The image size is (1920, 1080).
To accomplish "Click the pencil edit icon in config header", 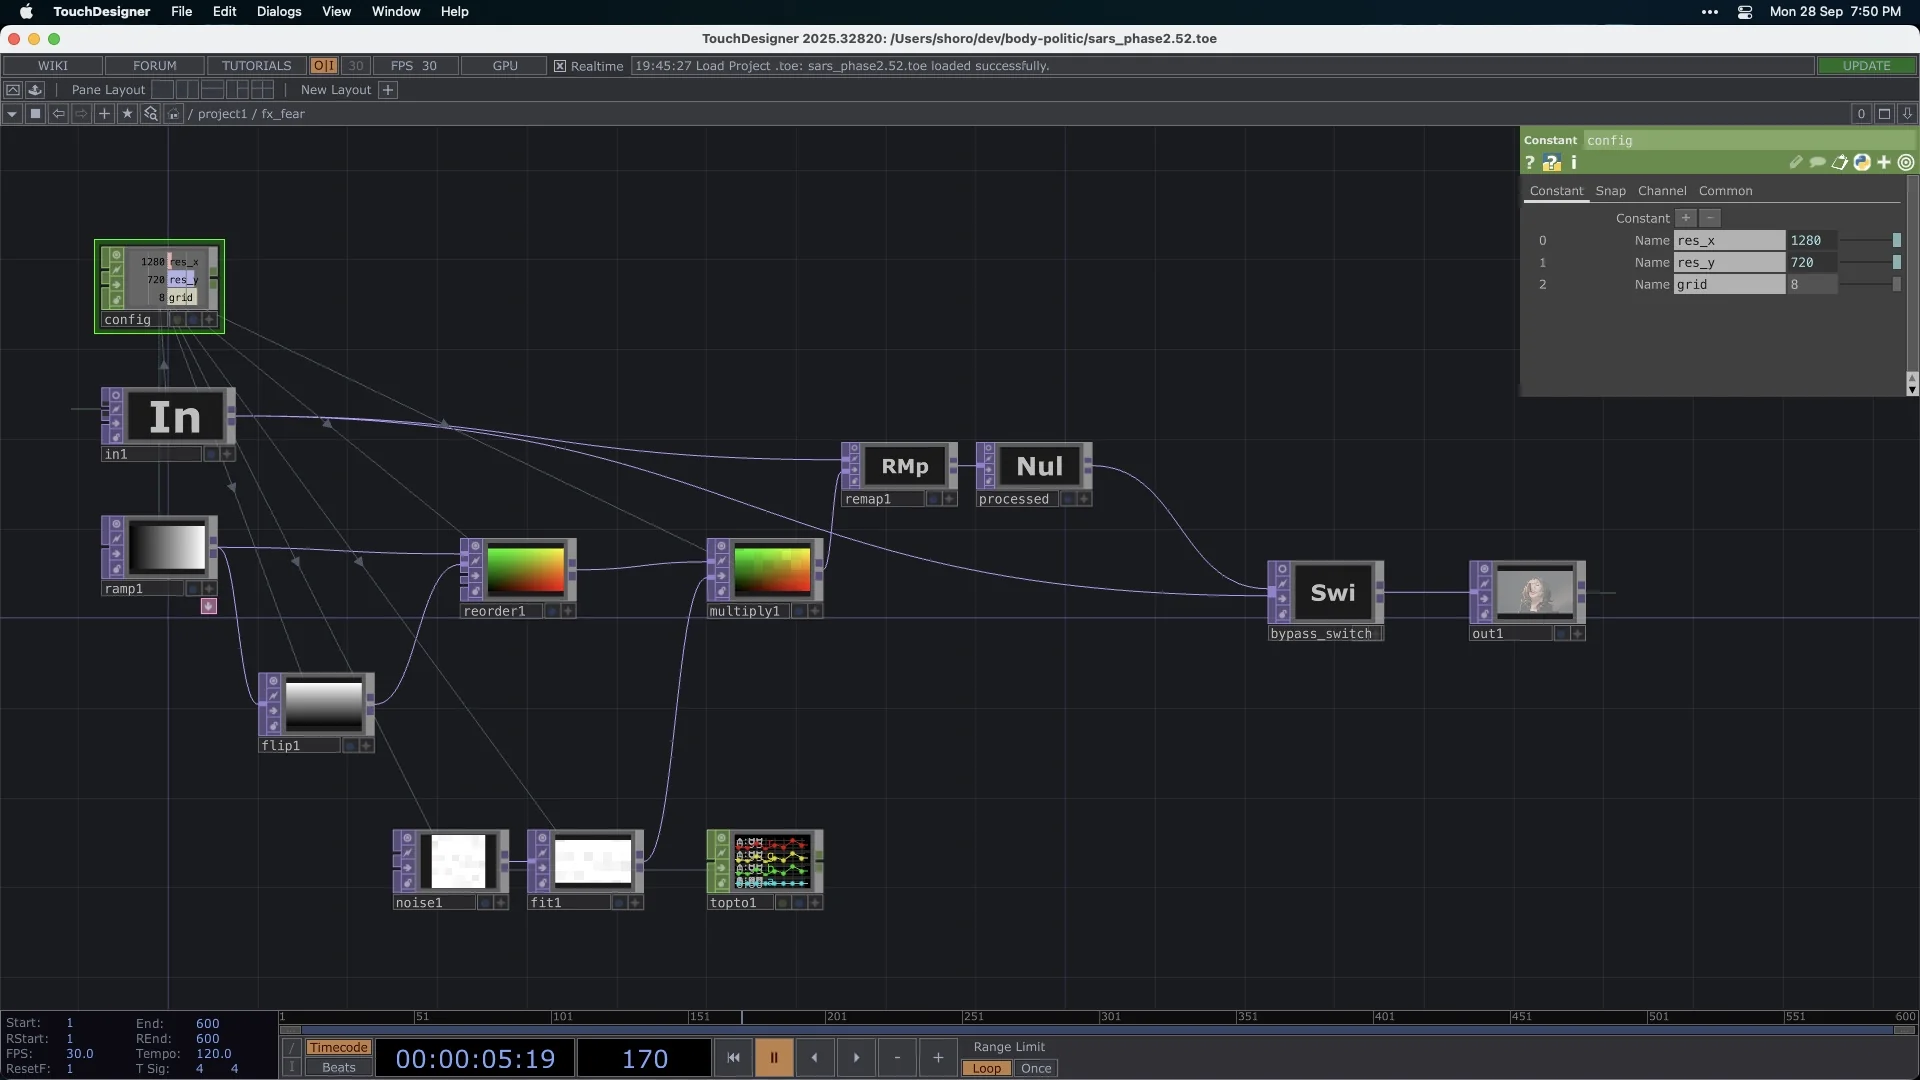I will (1796, 162).
